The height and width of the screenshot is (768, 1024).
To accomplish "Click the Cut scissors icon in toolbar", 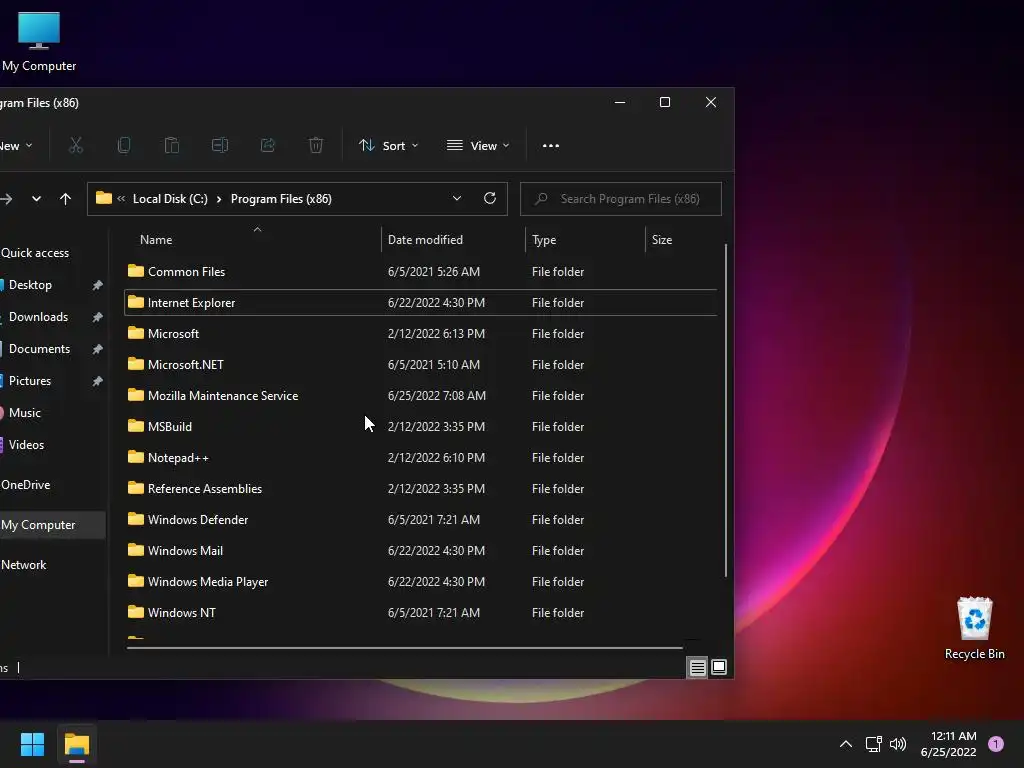I will [x=76, y=145].
